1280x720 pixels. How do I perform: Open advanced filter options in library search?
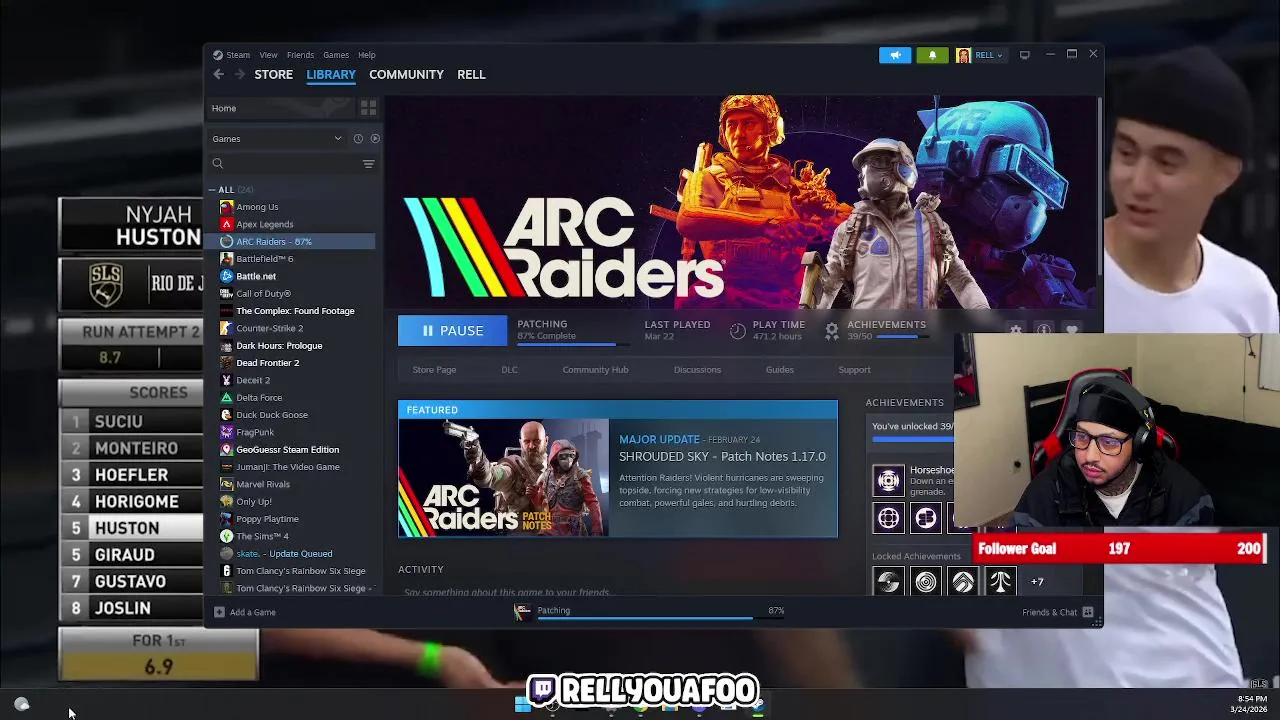click(368, 163)
